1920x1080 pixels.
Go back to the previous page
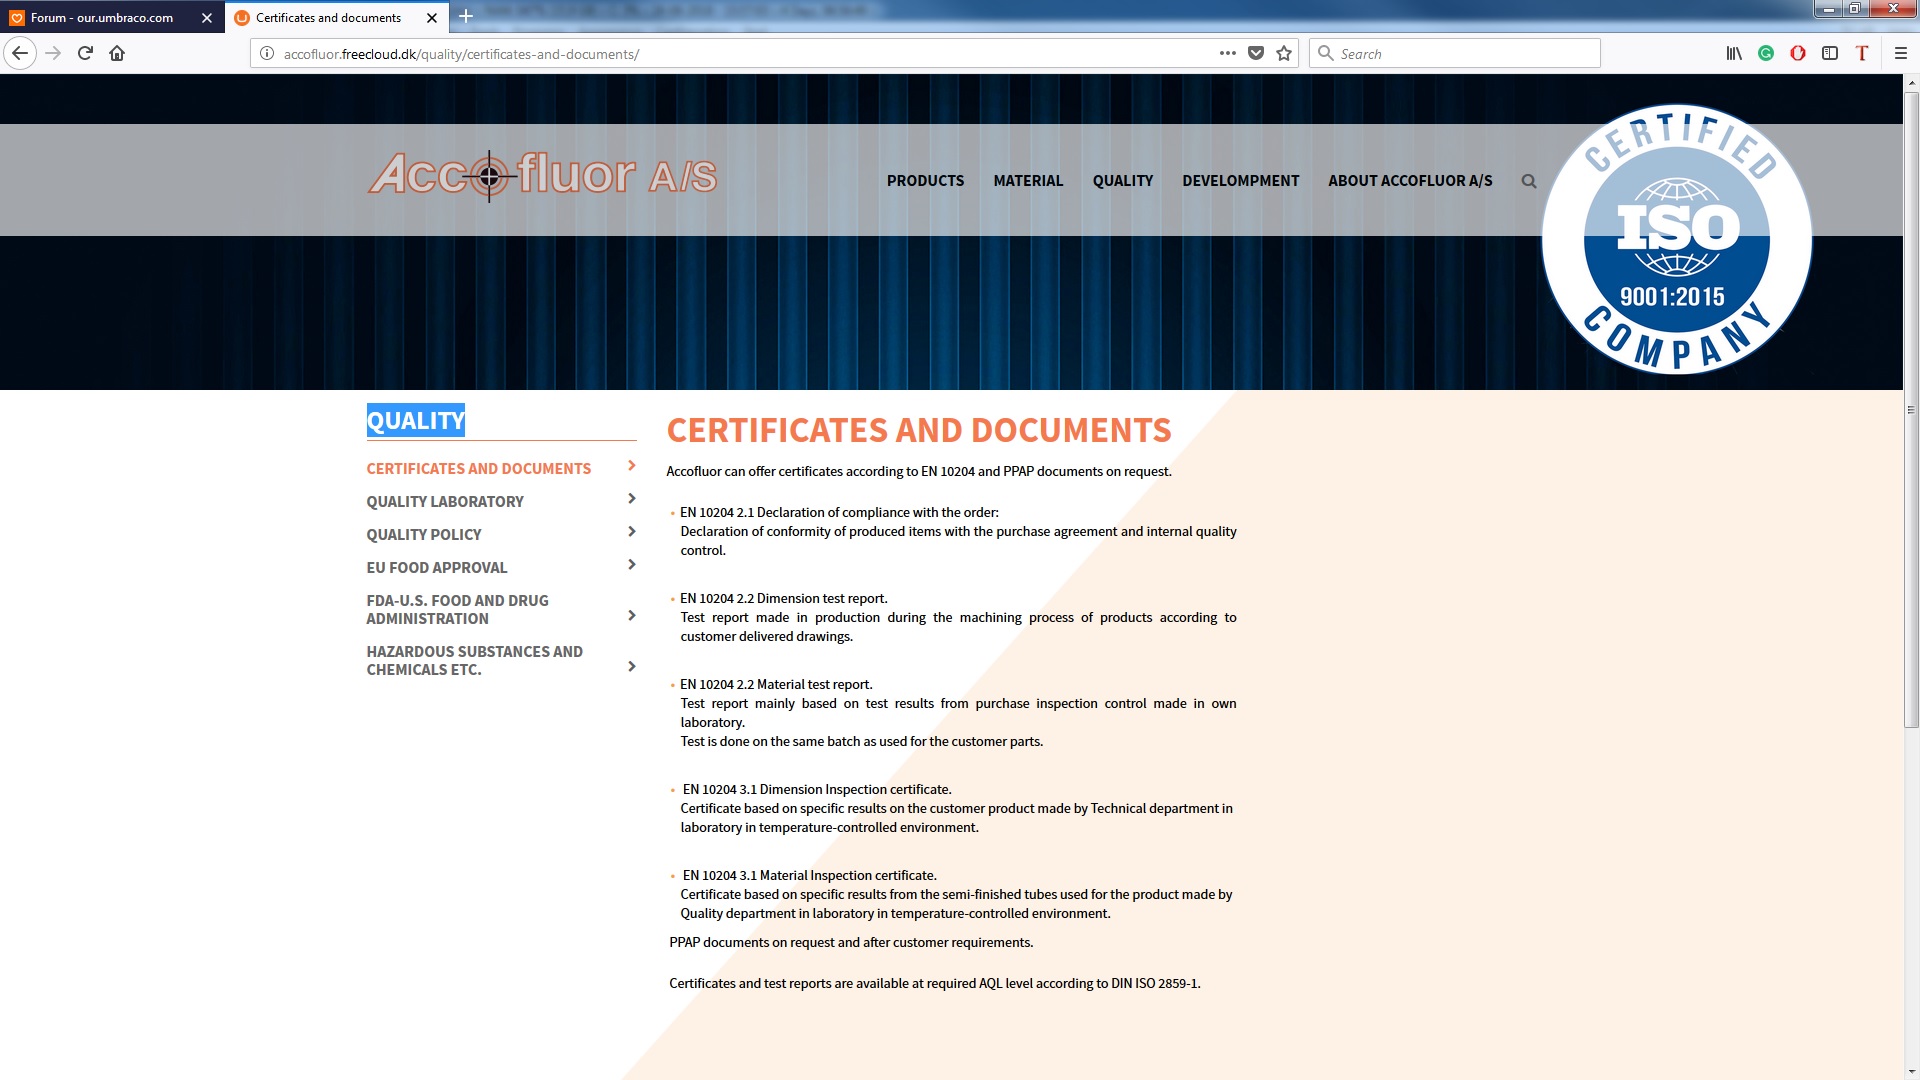pos(20,53)
